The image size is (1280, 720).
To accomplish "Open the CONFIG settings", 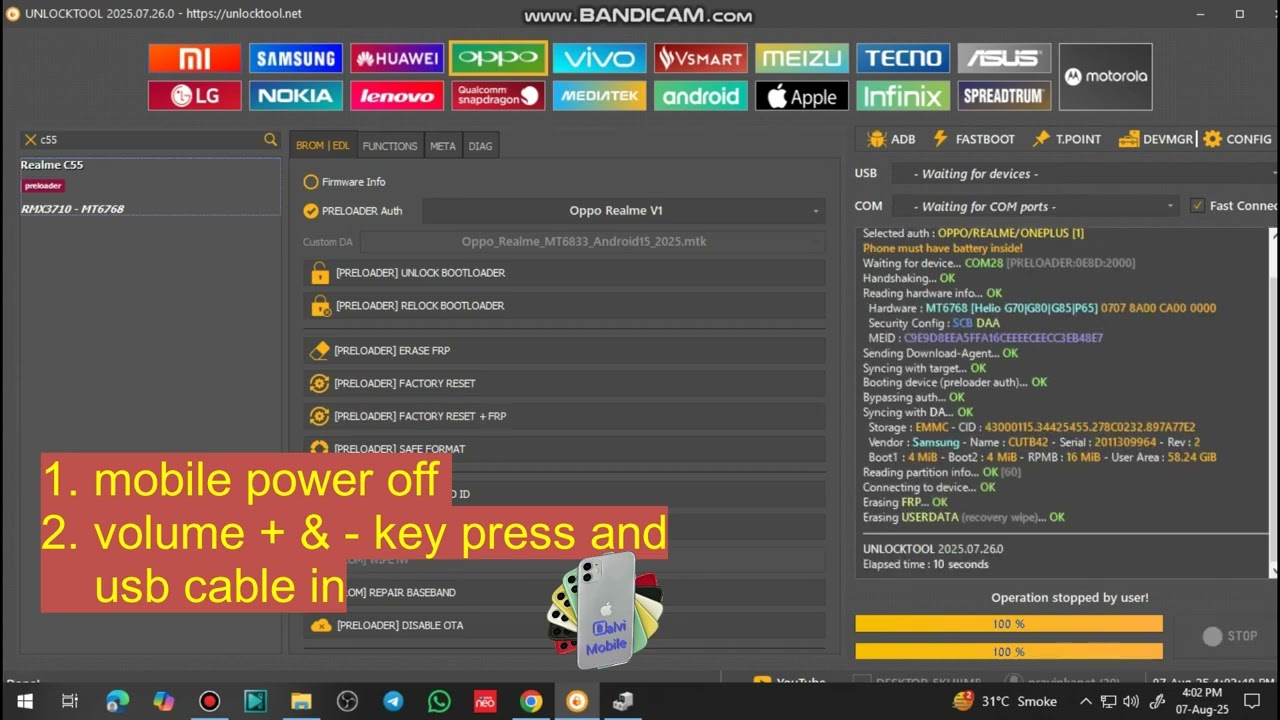I will pos(1238,139).
